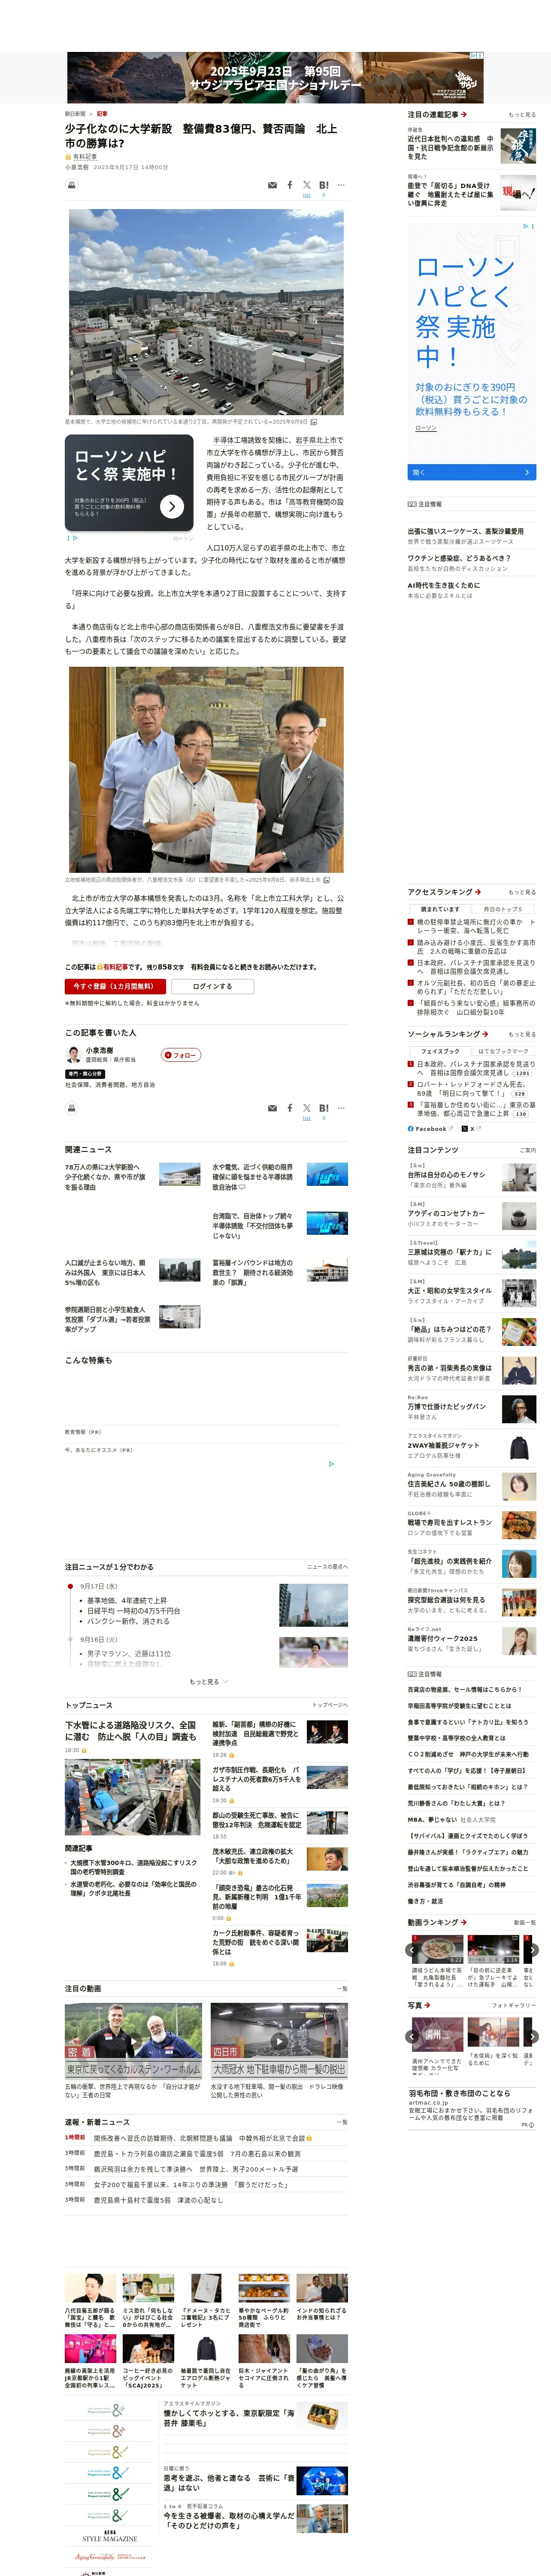Open 動画一覧 link in video ranking

(x=525, y=1922)
